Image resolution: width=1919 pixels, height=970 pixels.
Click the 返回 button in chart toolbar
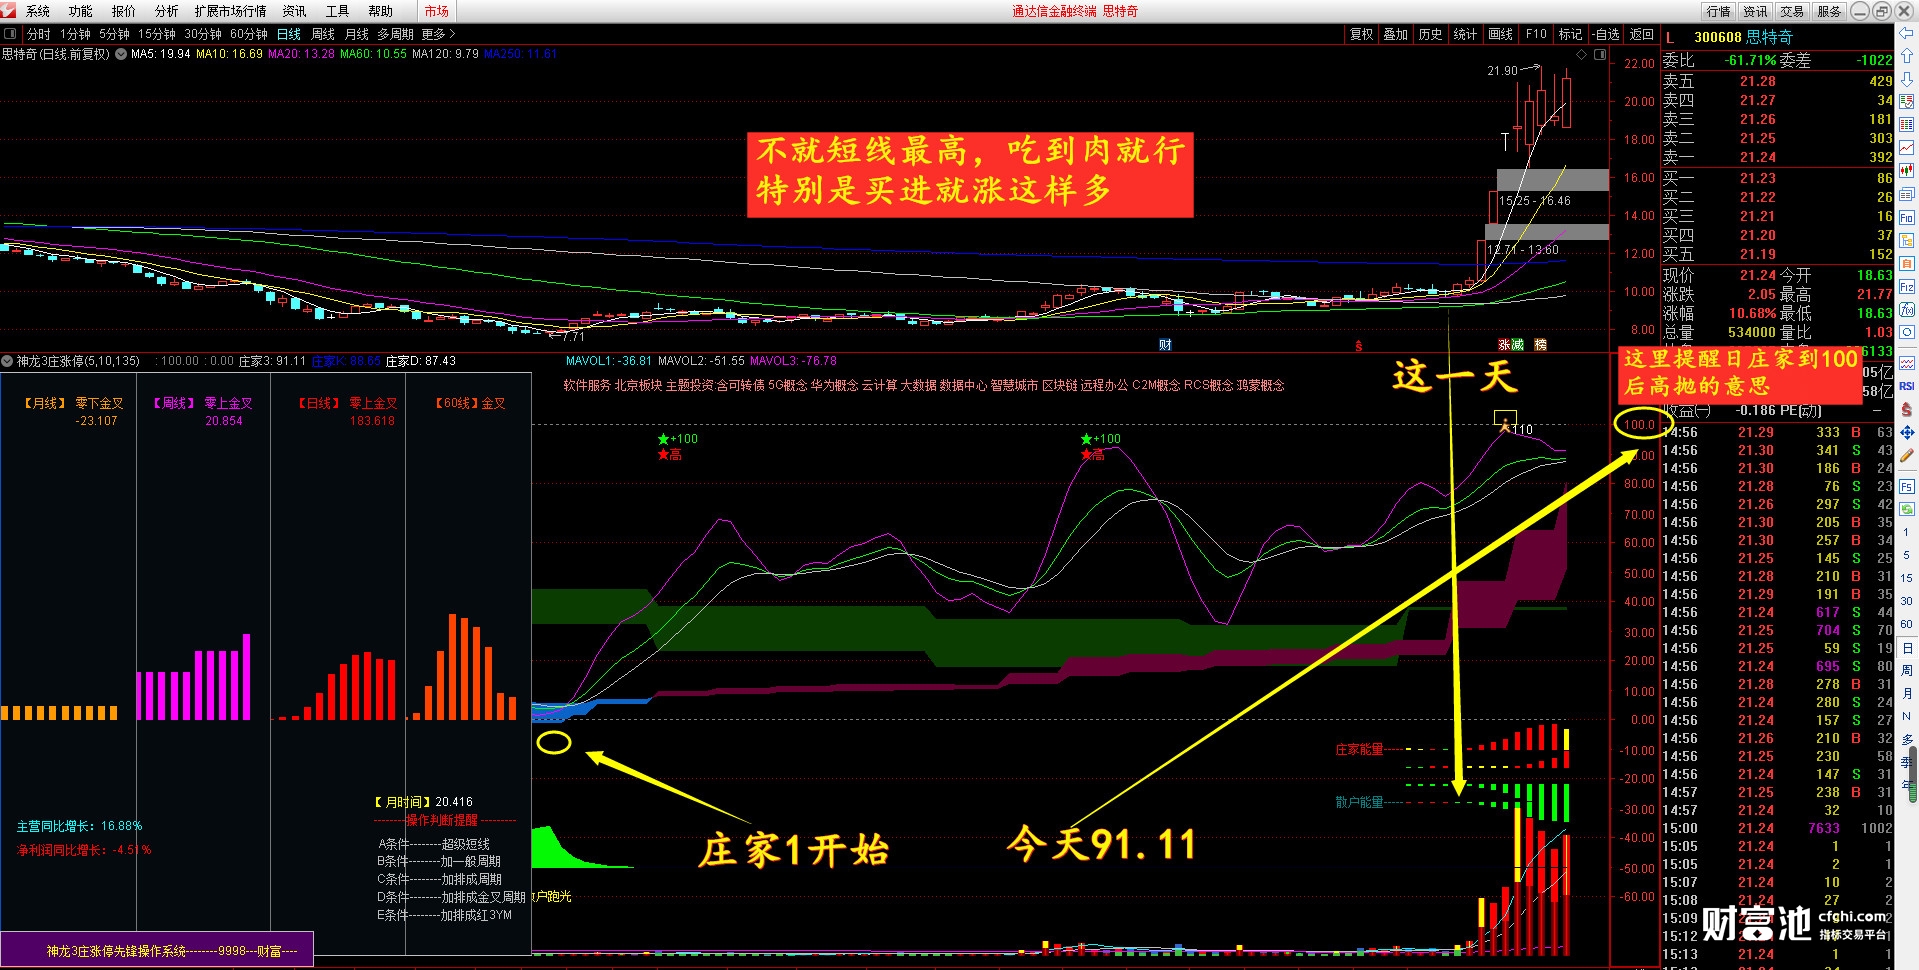1642,34
